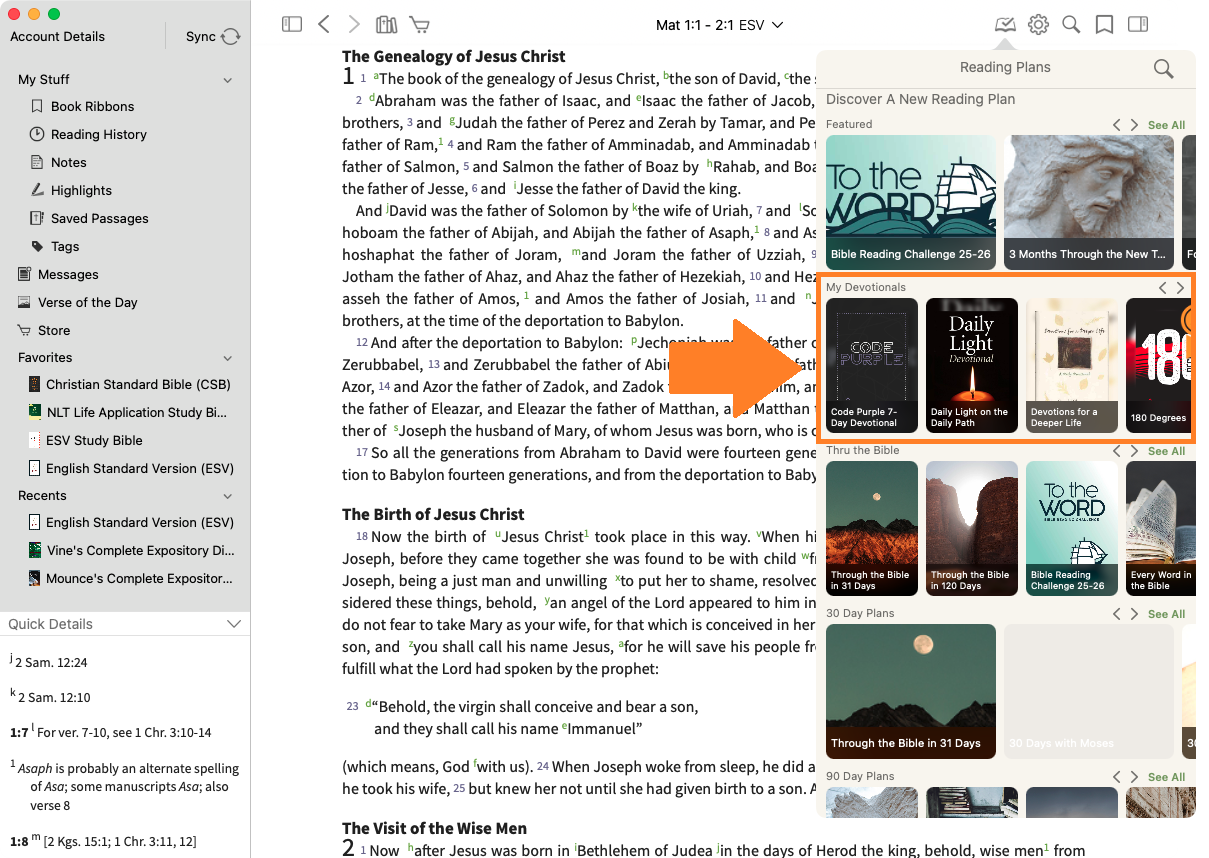Go forward with the right arrow

point(354,24)
